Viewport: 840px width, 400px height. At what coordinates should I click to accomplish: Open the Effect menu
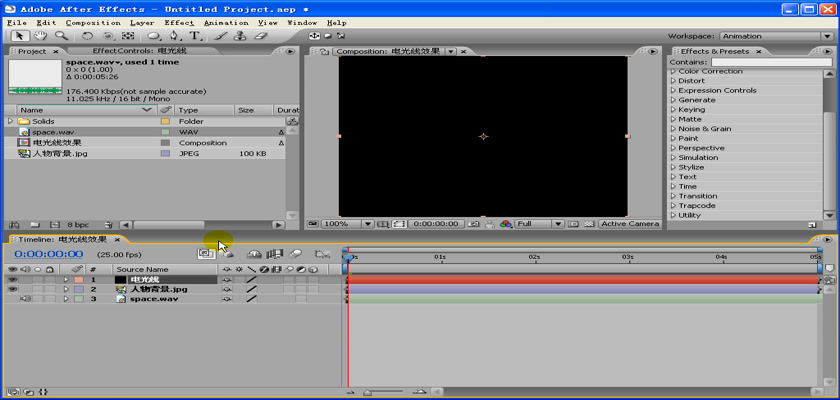point(179,22)
